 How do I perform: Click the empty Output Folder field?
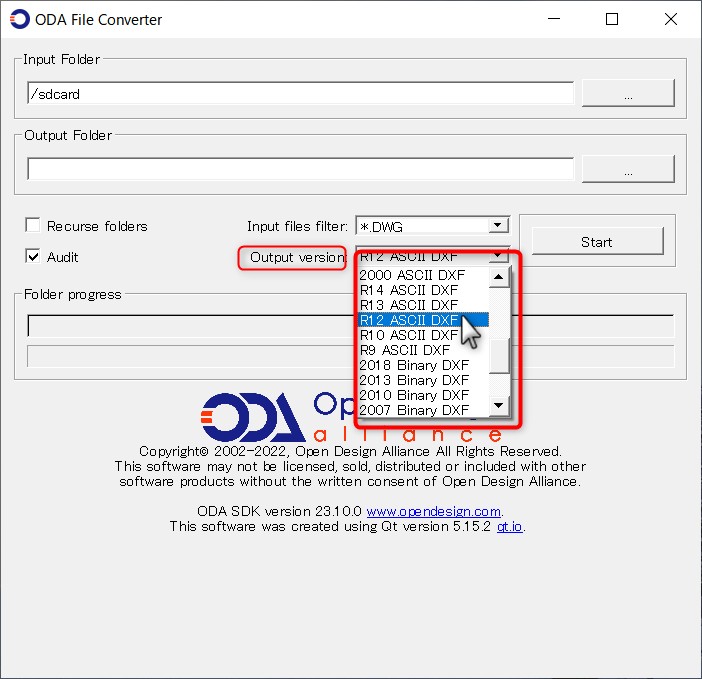300,169
